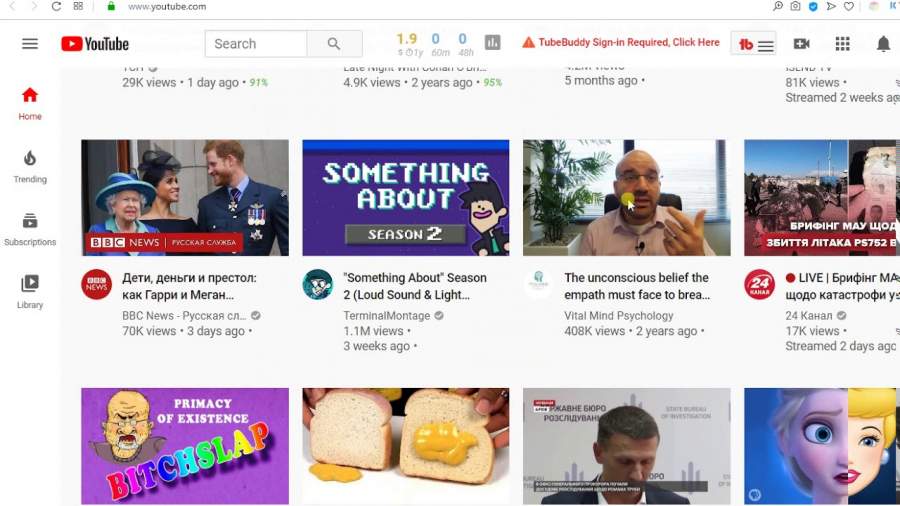
Task: Open Subscriptions in the sidebar
Action: [x=30, y=229]
